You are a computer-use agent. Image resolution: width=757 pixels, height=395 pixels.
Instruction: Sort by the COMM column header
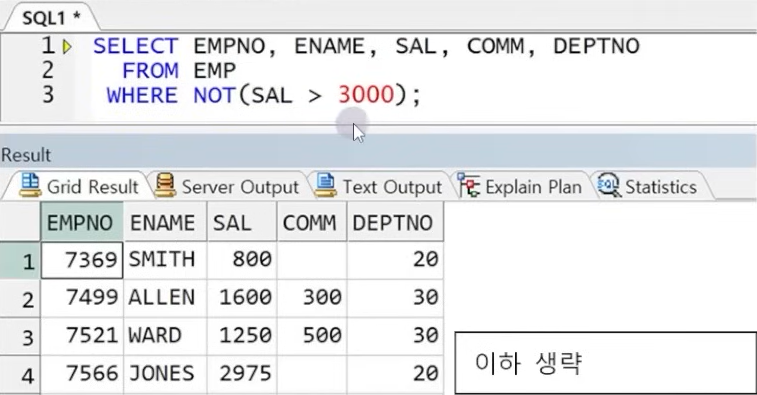pos(312,222)
